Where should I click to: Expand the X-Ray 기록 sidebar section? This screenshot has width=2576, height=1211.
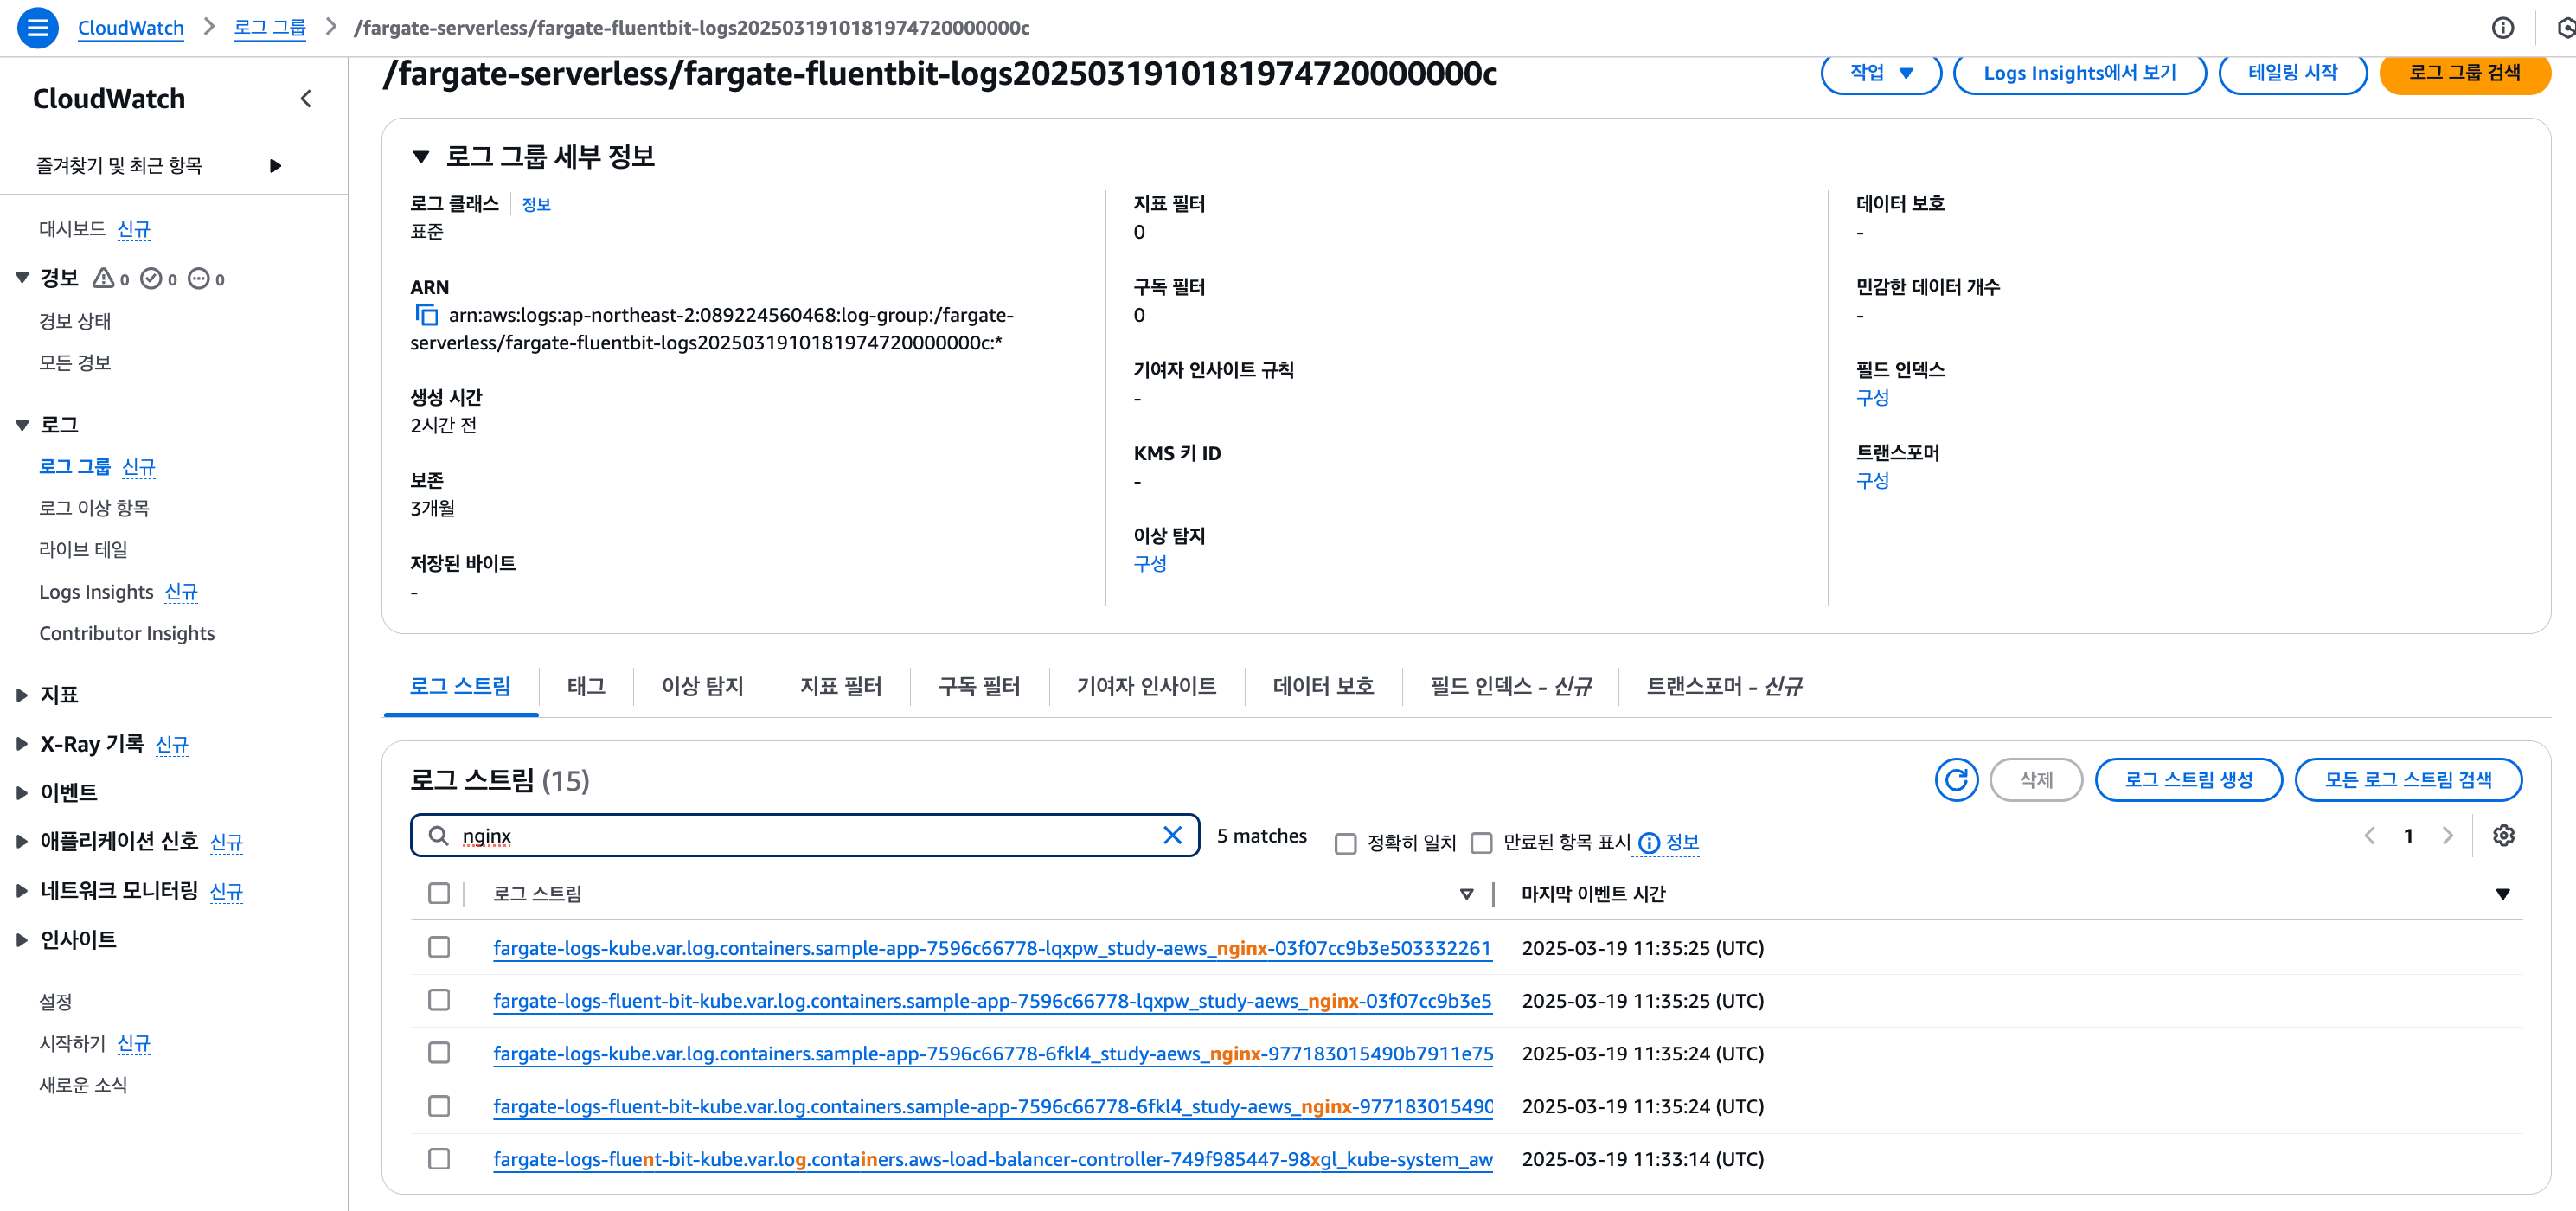point(22,744)
